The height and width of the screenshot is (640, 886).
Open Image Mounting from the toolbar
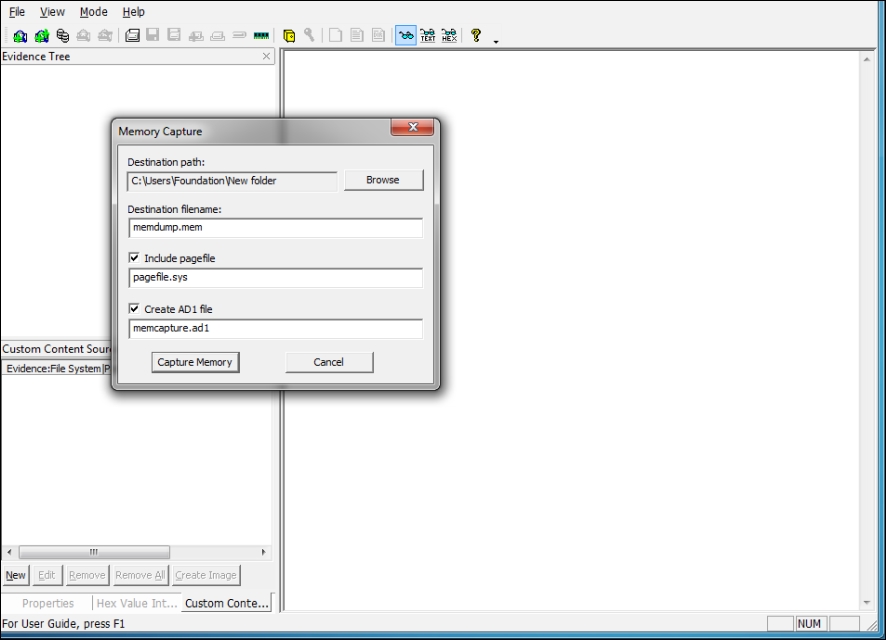click(x=63, y=36)
